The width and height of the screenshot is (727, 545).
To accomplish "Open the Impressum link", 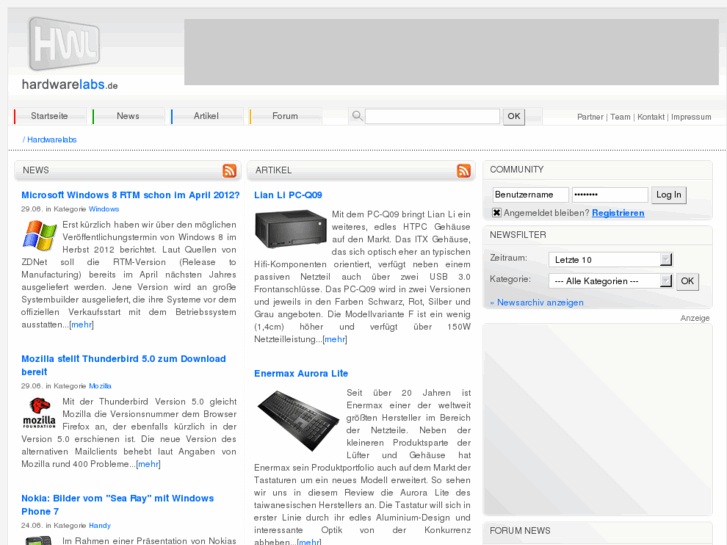I will [691, 117].
